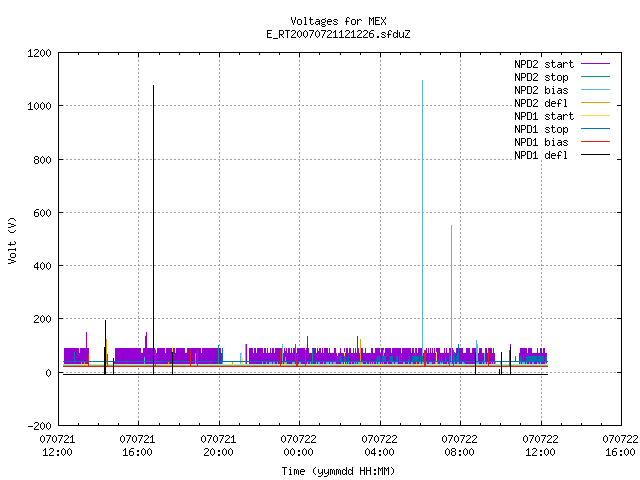Click the '070722 12:00' x-axis tick label
640x480 pixels.
tap(540, 446)
